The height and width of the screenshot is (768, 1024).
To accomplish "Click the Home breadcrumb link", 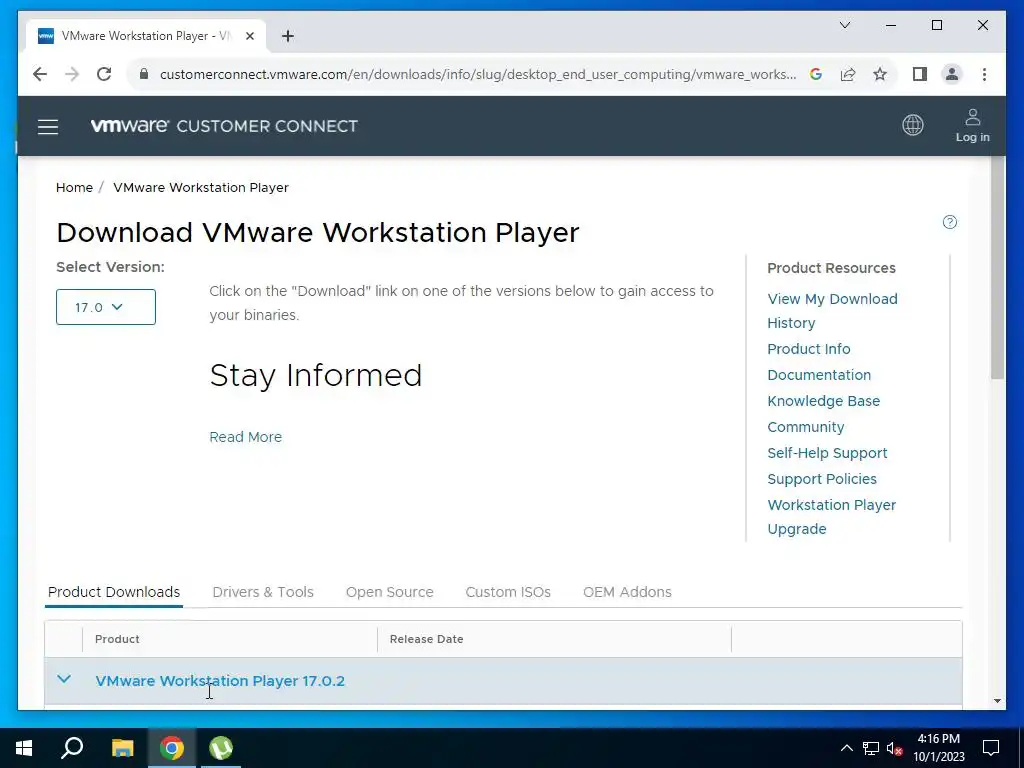I will (74, 187).
